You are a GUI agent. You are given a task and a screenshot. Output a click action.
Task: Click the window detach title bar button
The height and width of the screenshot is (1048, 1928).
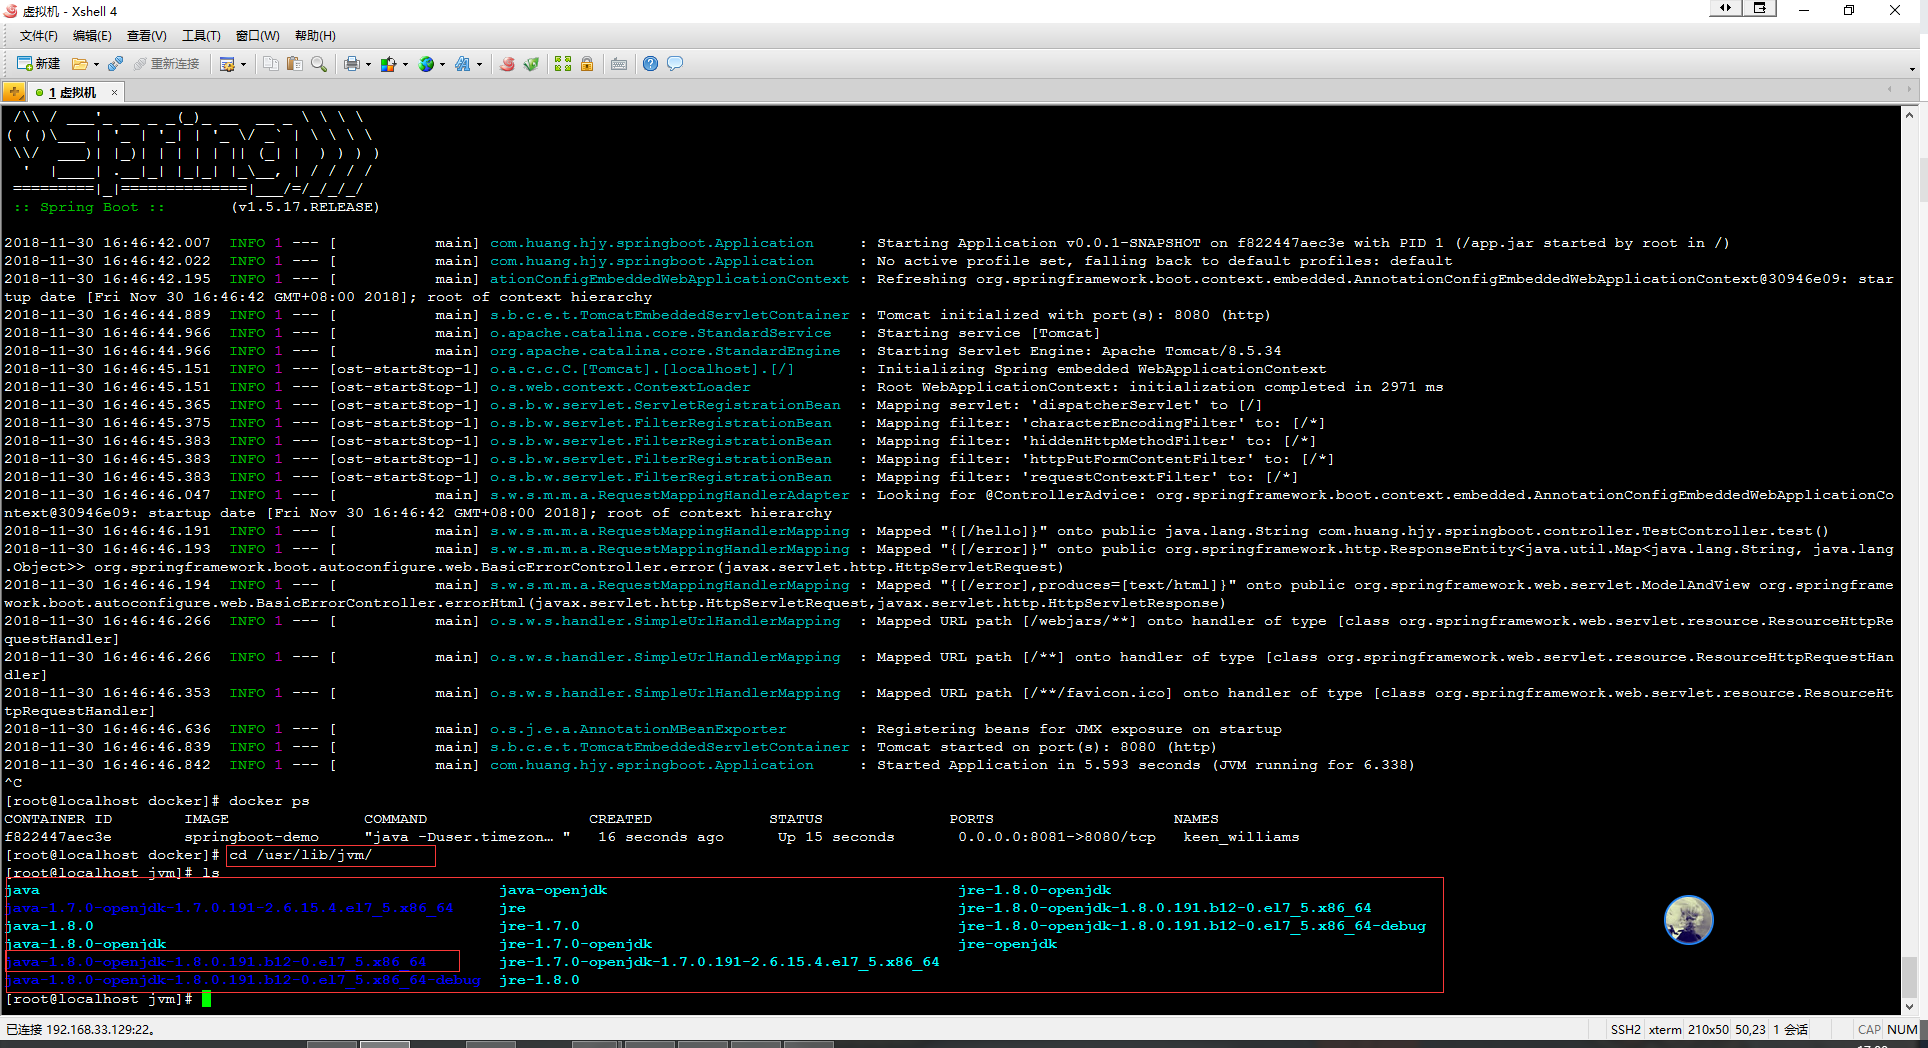(1759, 8)
